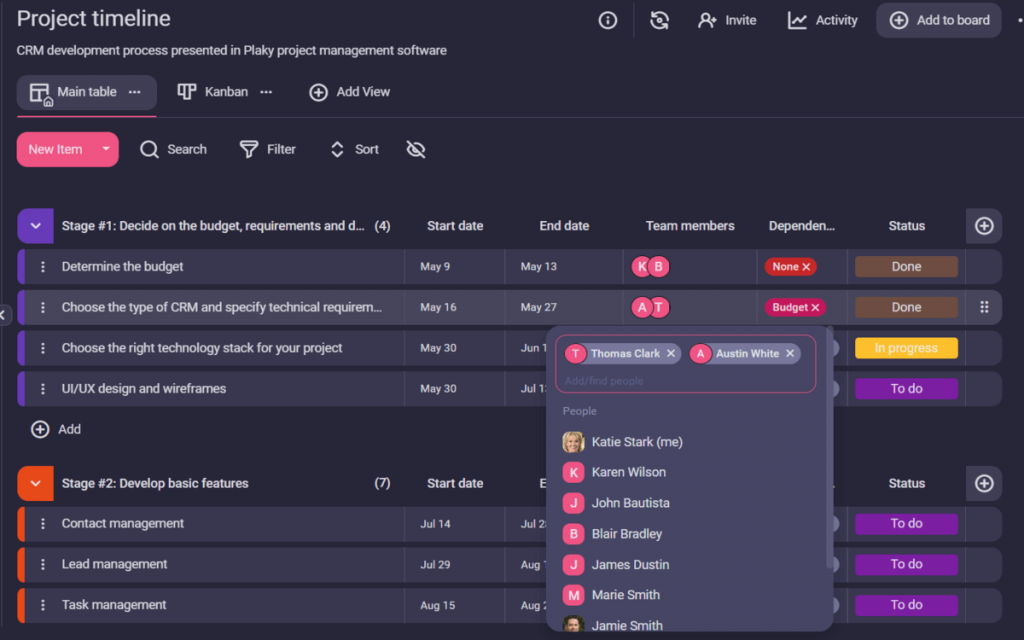Image resolution: width=1024 pixels, height=640 pixels.
Task: Select Karen Wilson from people list
Action: click(x=628, y=472)
